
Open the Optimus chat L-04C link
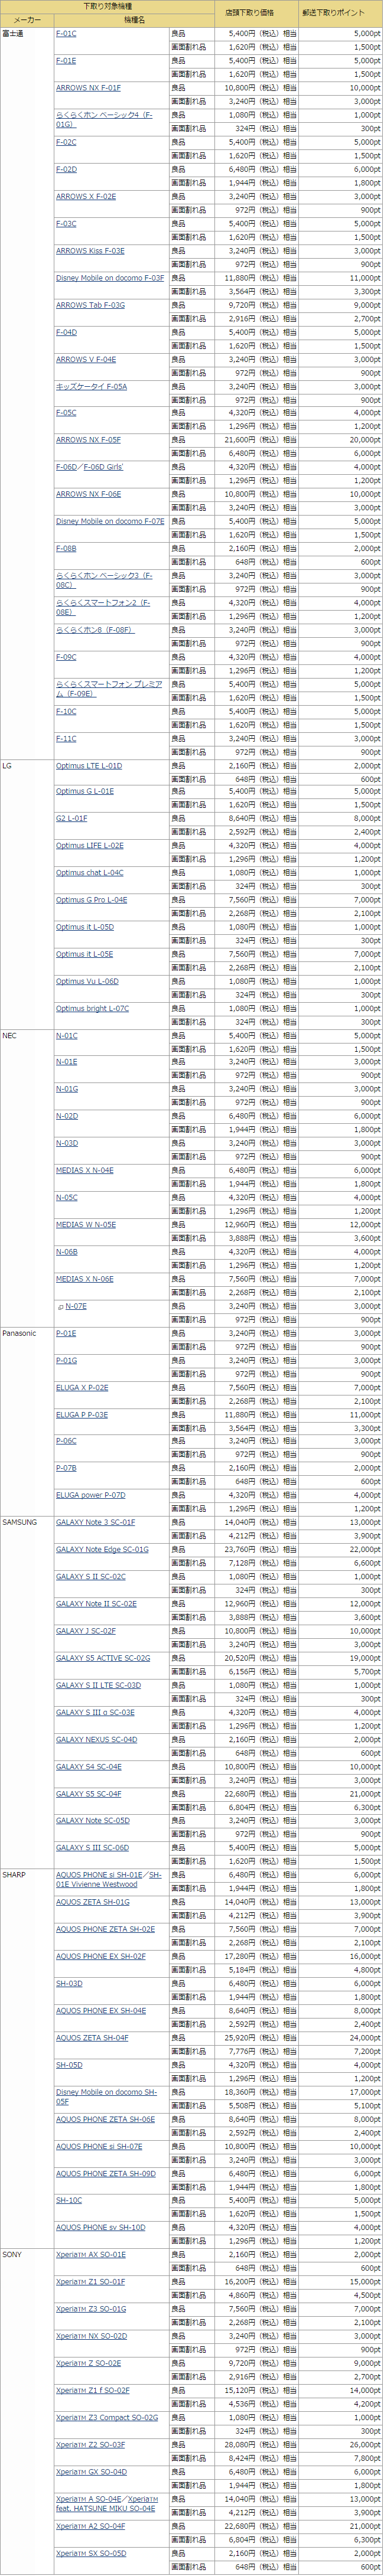[x=90, y=874]
